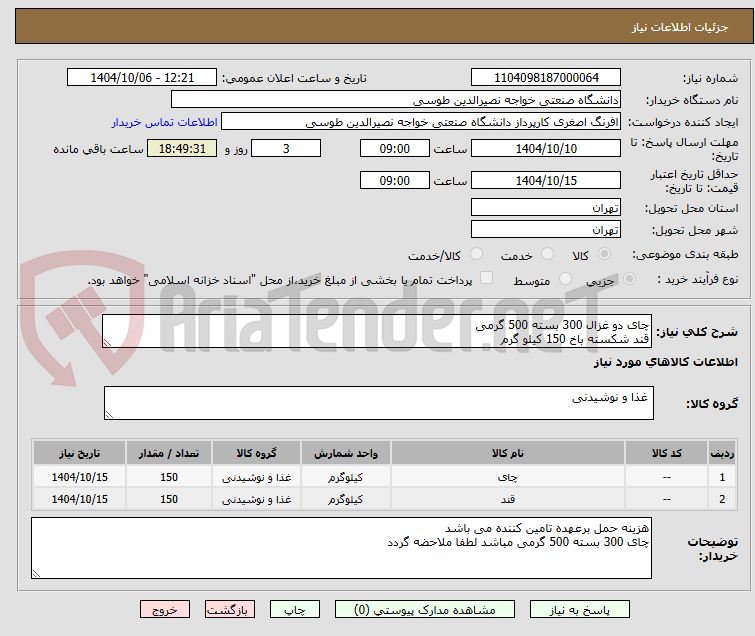Click غذا و نوشیدنی in the قند row
This screenshot has height=636, width=755.
pos(256,499)
